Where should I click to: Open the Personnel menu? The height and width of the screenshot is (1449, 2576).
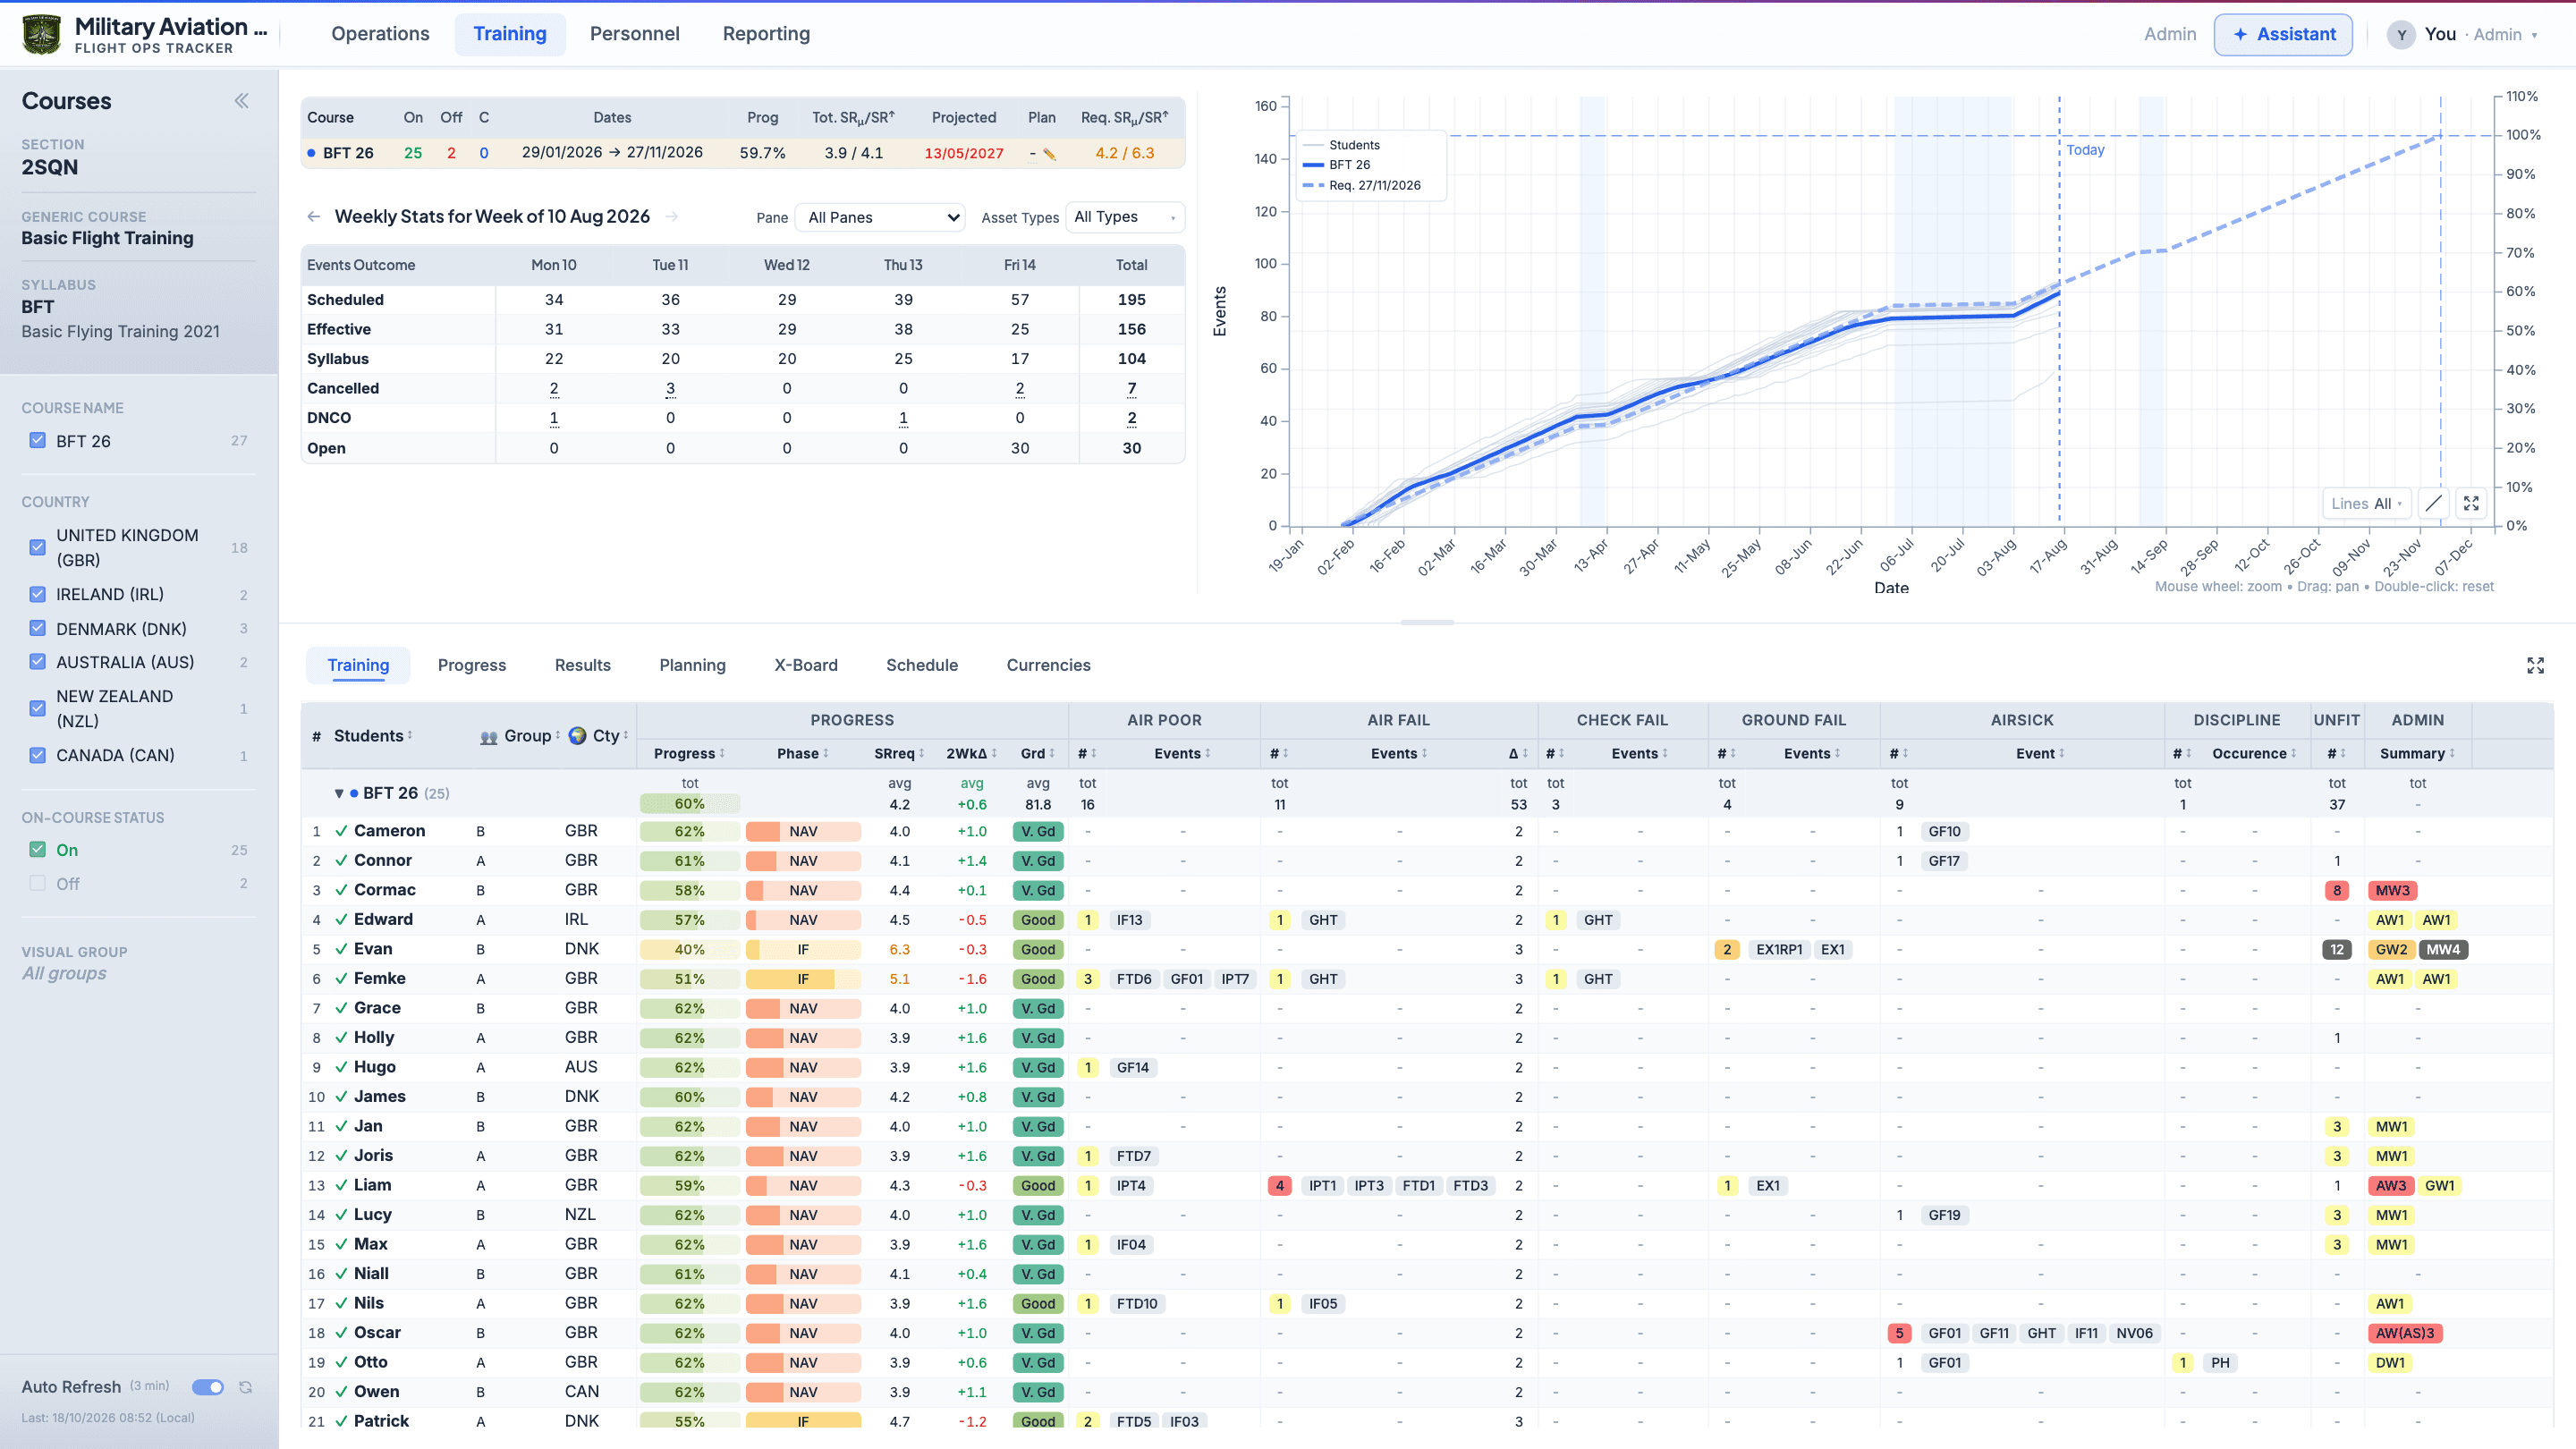634,34
